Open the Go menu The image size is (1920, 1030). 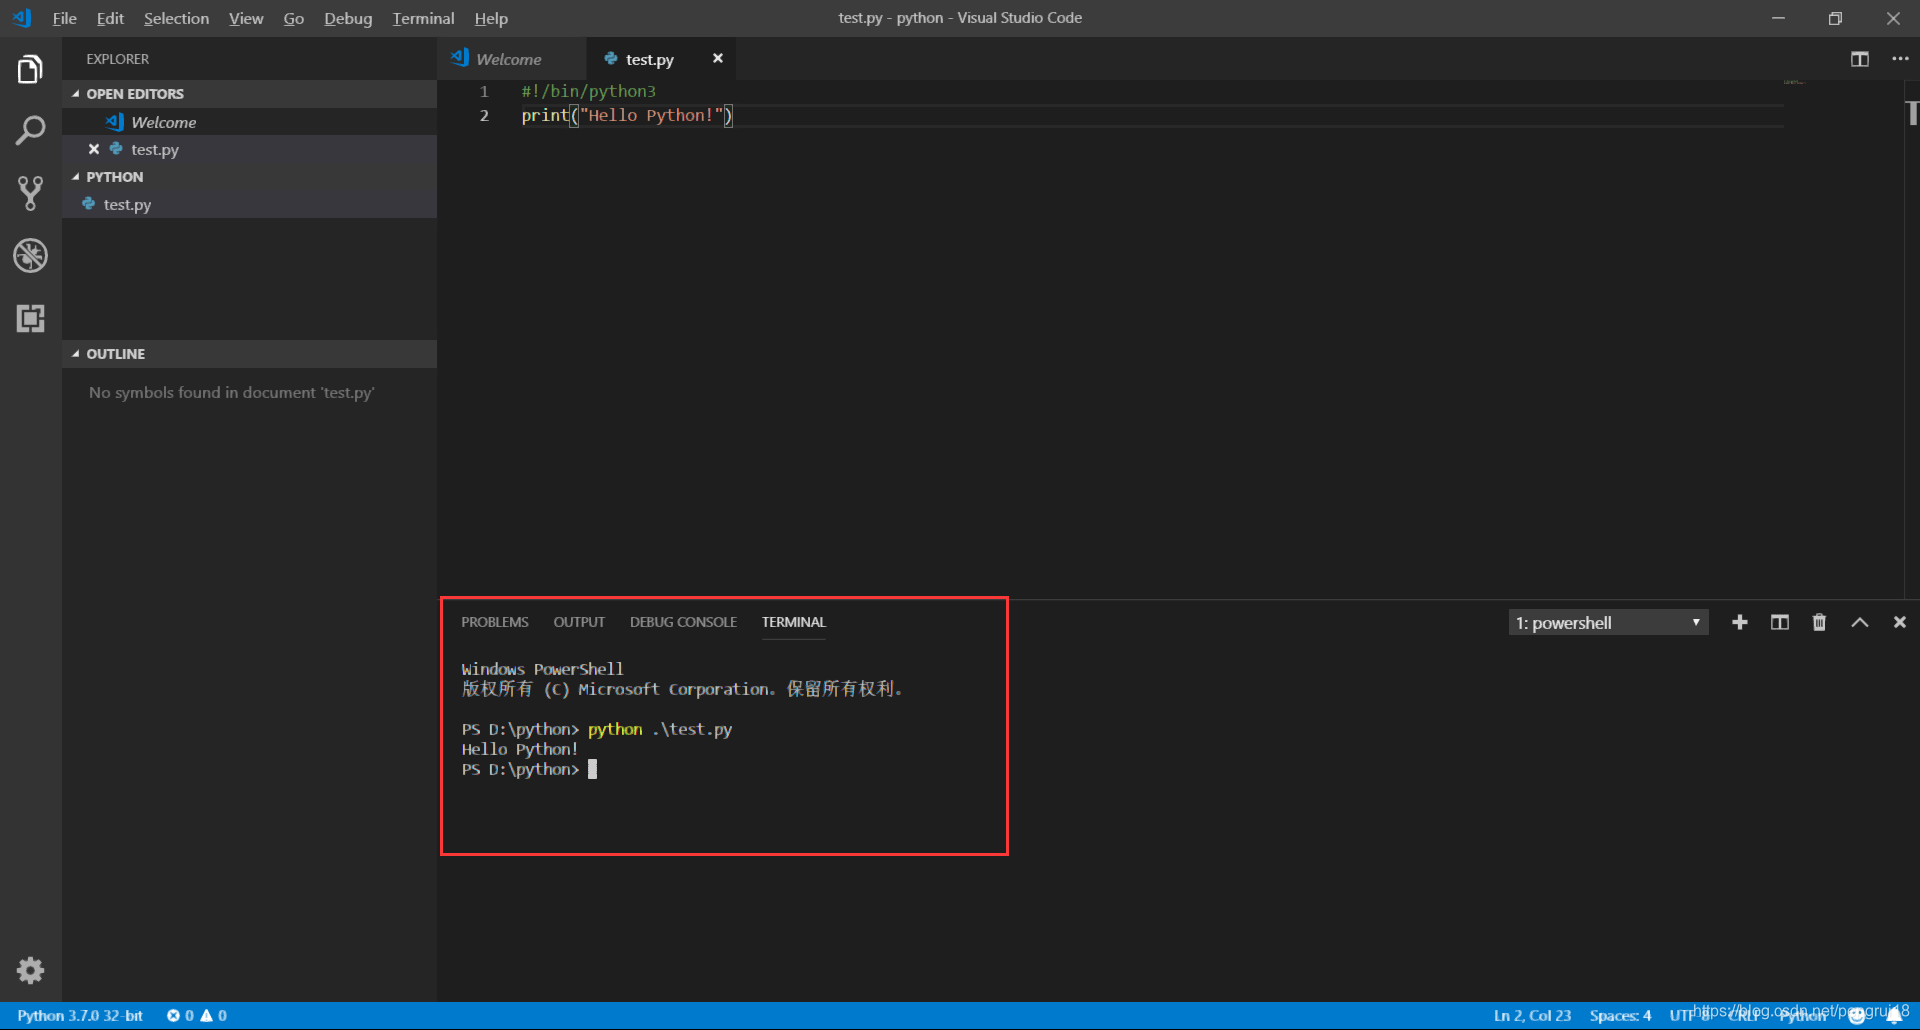click(x=293, y=18)
